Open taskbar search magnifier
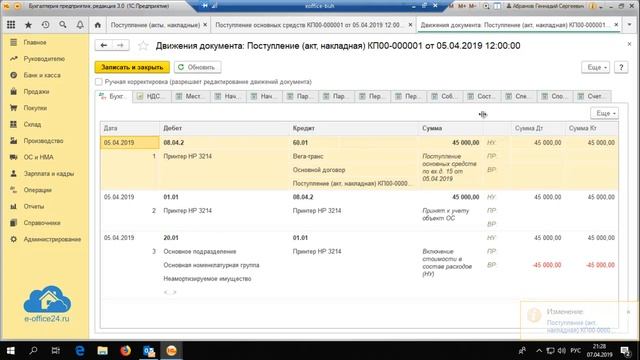Screen dimensions: 640x360 33,351
